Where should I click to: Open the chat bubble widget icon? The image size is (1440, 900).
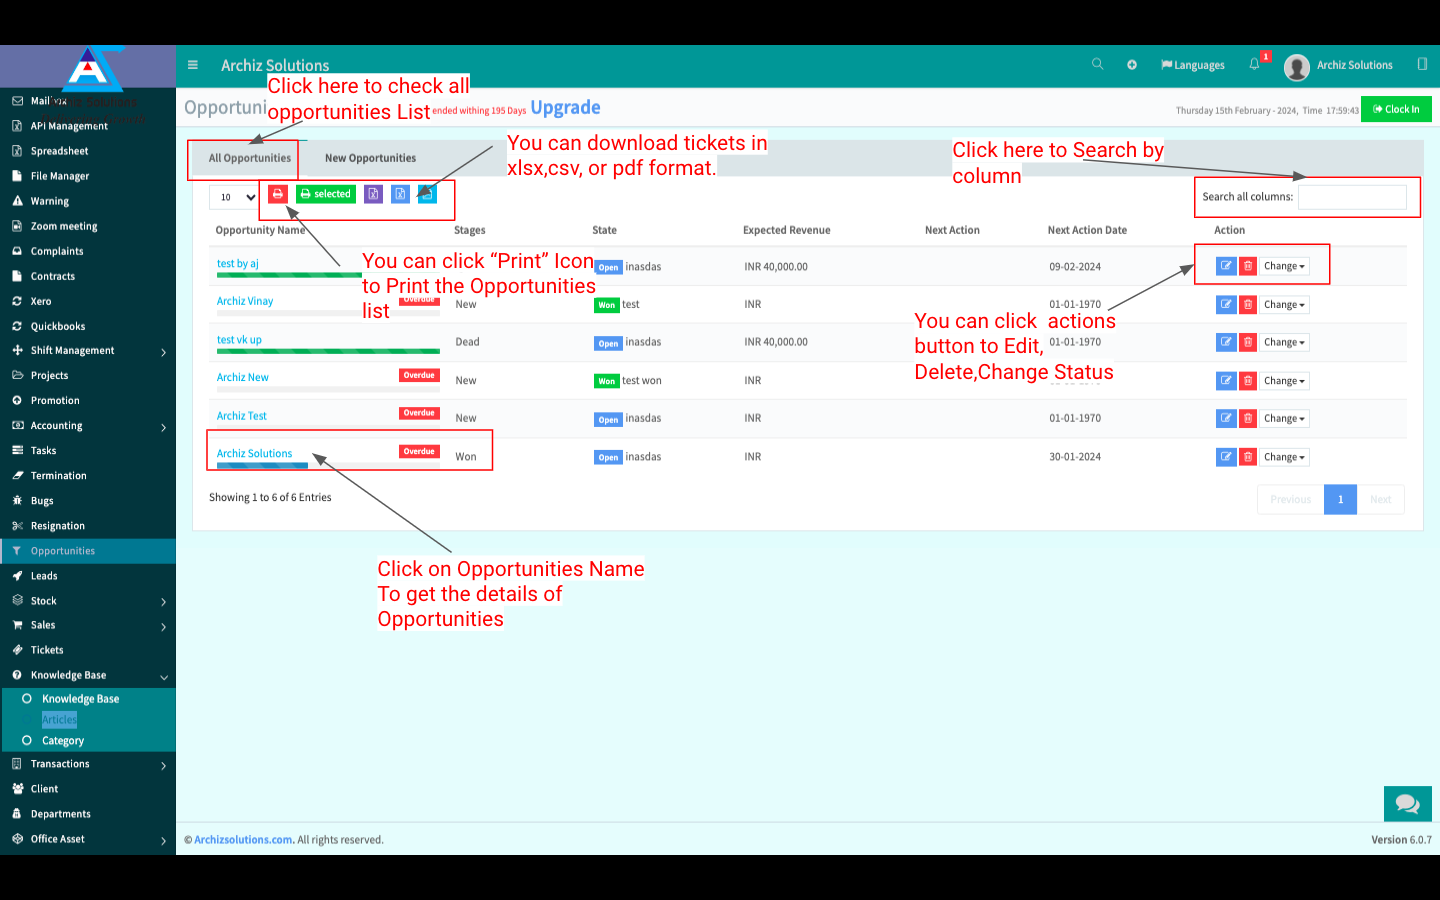tap(1407, 803)
